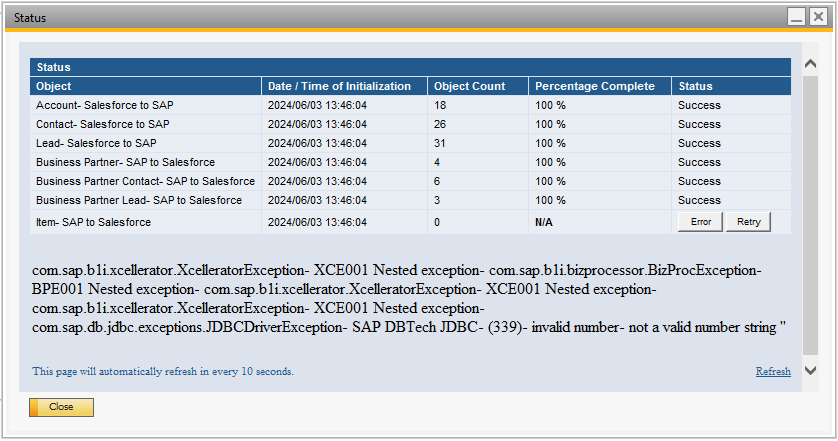This screenshot has width=838, height=441.
Task: Open the Error details for the Item row
Action: click(x=701, y=222)
